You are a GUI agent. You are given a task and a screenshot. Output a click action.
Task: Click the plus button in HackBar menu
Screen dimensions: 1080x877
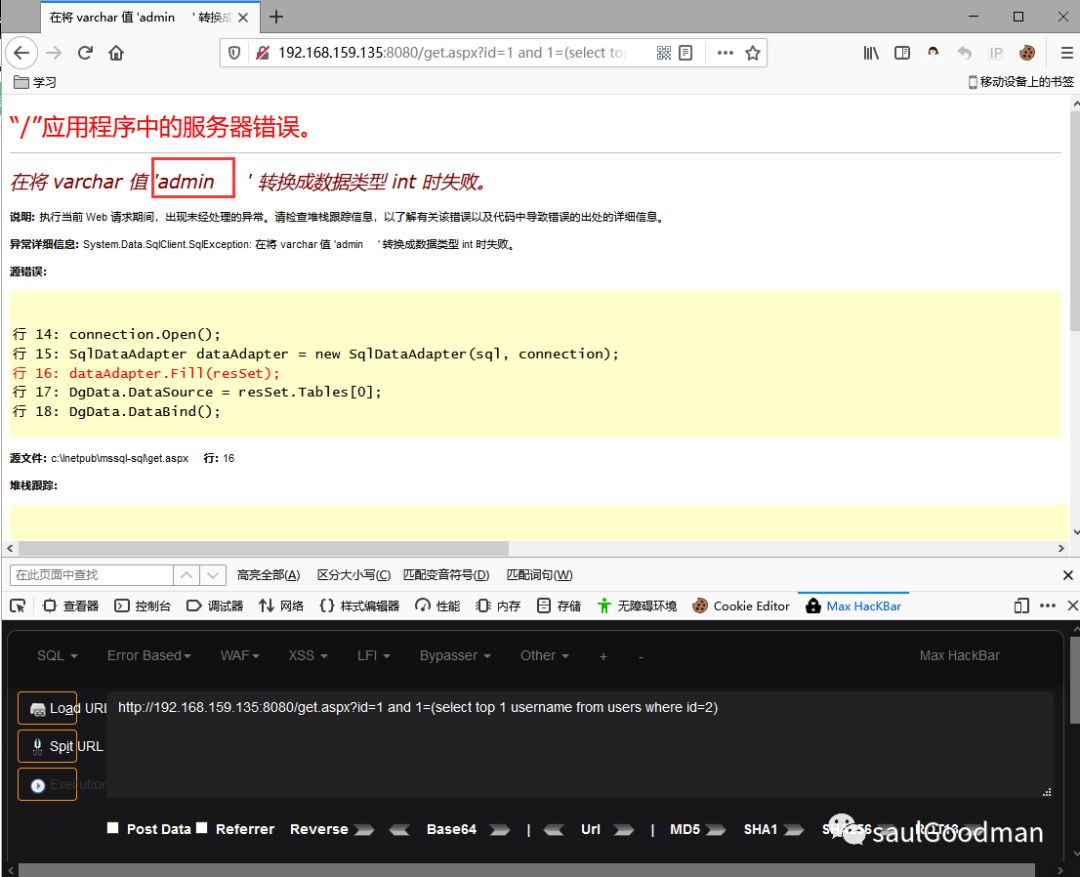point(603,657)
